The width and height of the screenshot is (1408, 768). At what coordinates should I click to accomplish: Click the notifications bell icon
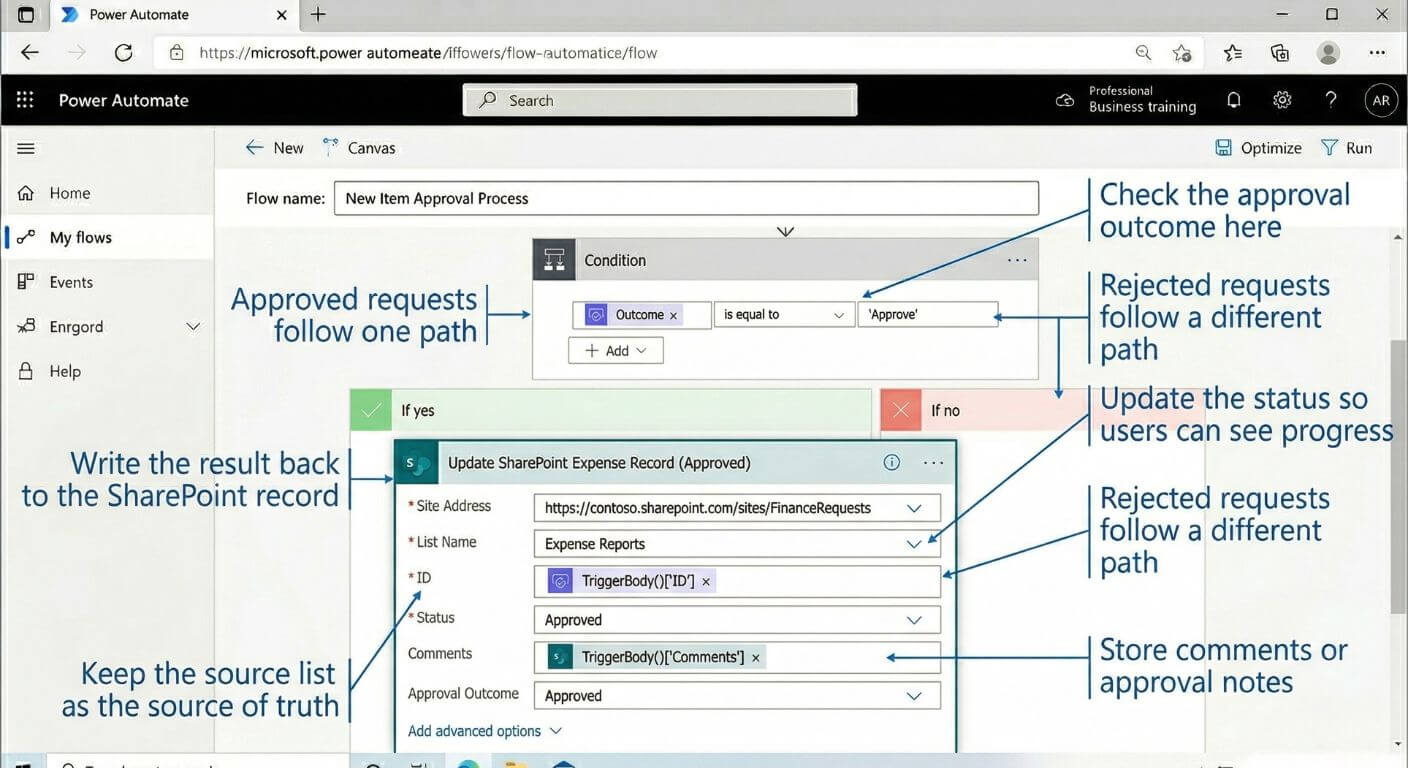pos(1234,100)
